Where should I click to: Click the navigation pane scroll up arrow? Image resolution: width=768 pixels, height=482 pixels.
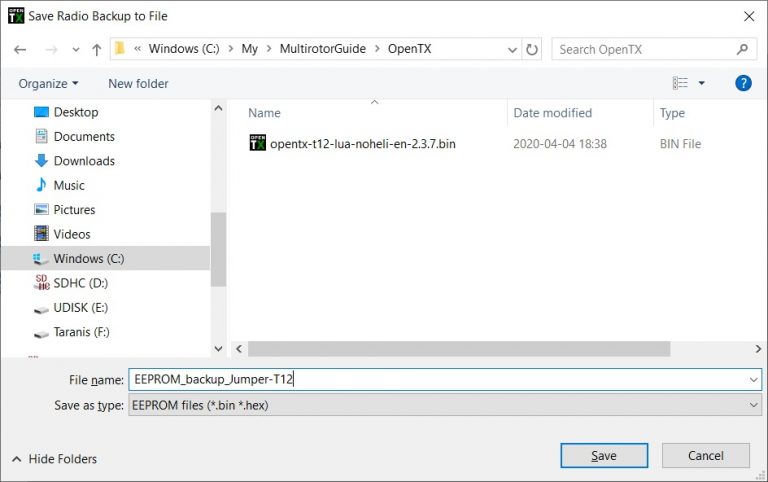[218, 108]
